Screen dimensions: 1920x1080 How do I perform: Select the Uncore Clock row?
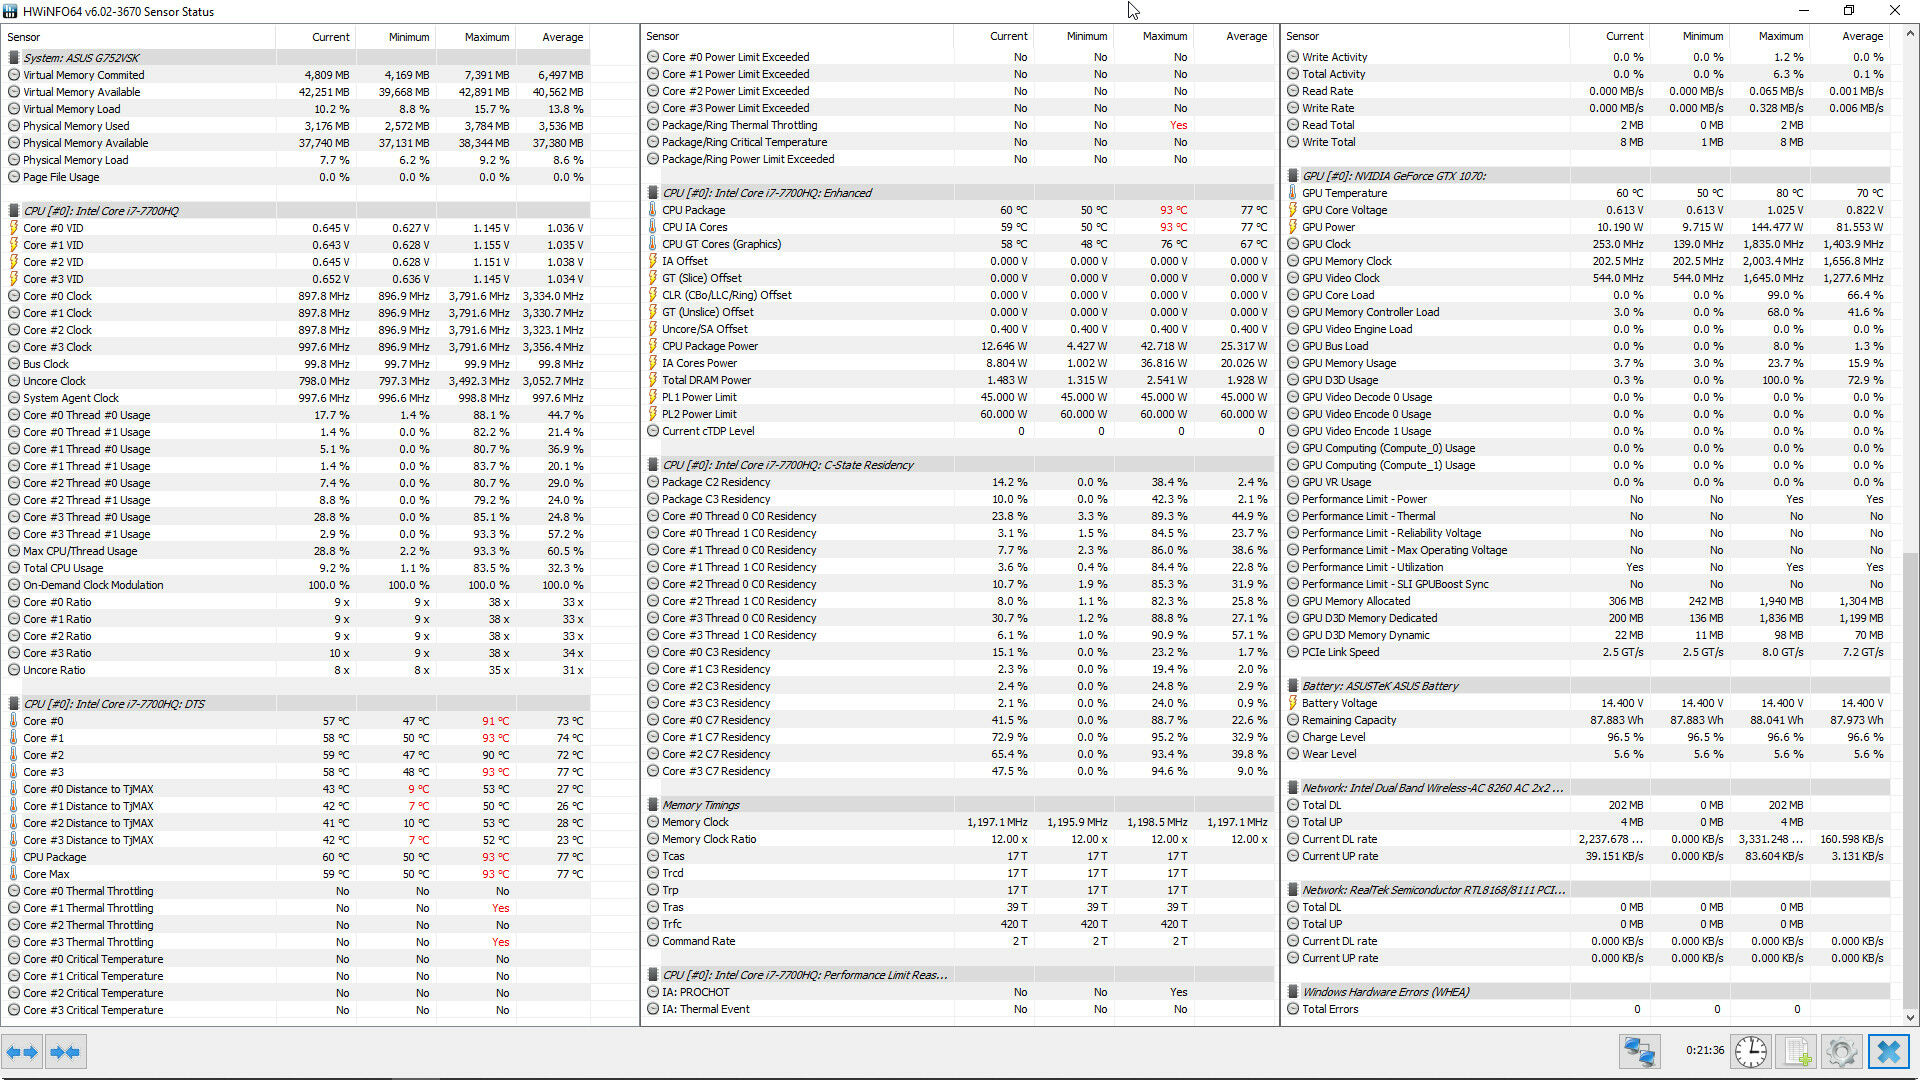click(x=297, y=381)
